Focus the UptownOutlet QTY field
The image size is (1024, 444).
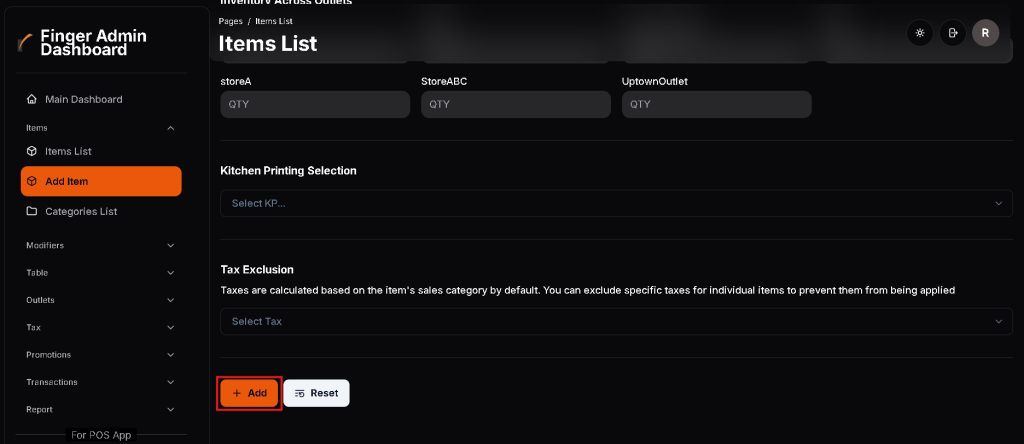(716, 104)
